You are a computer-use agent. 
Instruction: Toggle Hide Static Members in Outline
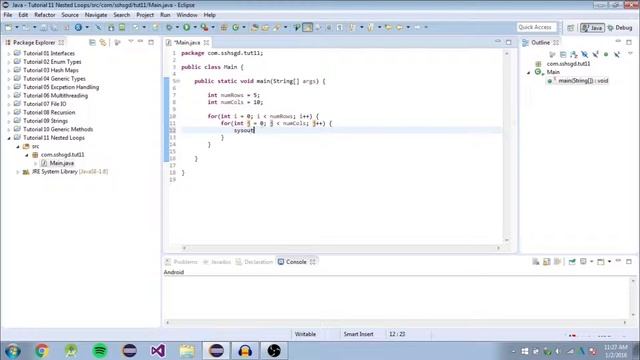tap(596, 54)
